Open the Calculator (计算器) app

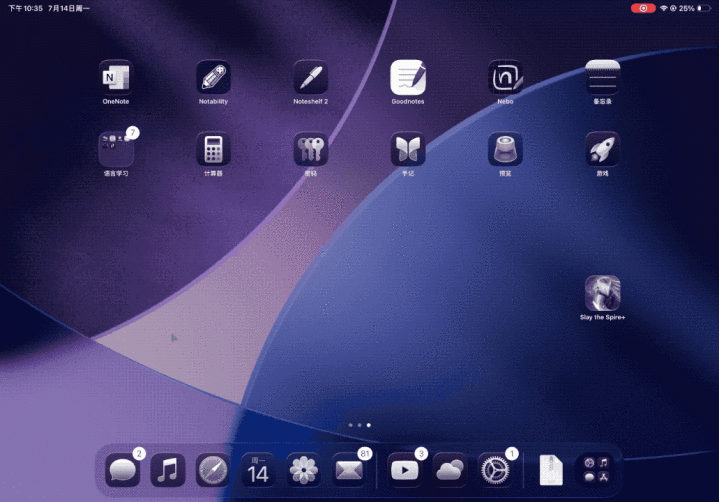click(x=213, y=149)
